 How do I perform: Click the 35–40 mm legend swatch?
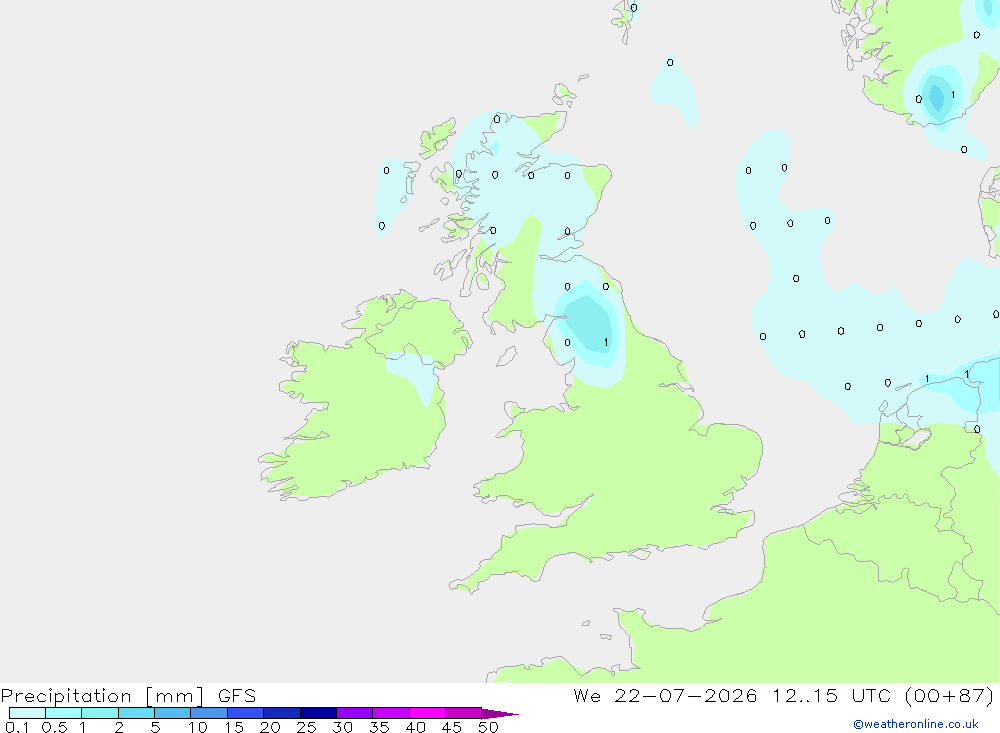point(391,713)
